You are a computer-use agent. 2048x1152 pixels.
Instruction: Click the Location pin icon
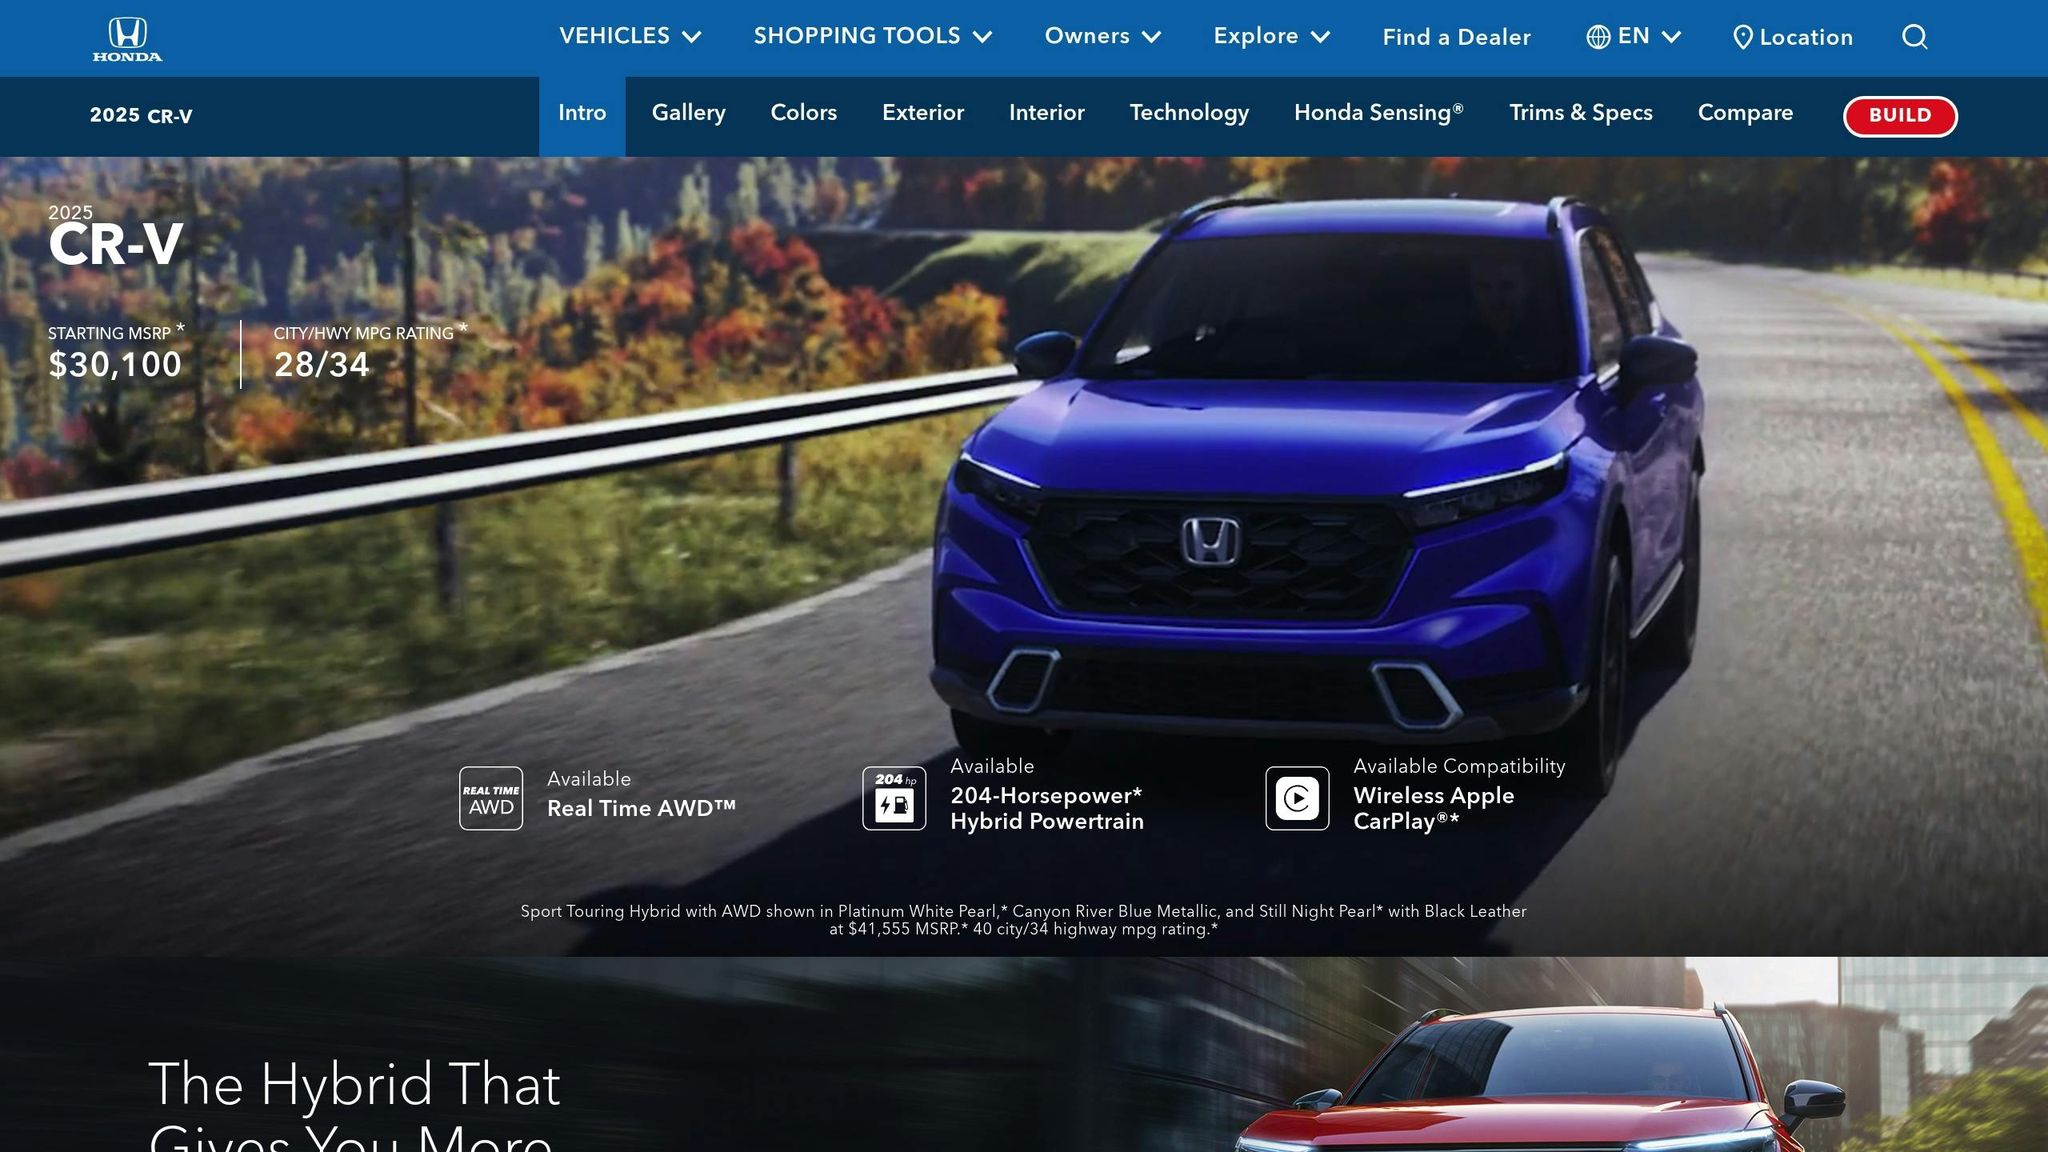[x=1742, y=37]
